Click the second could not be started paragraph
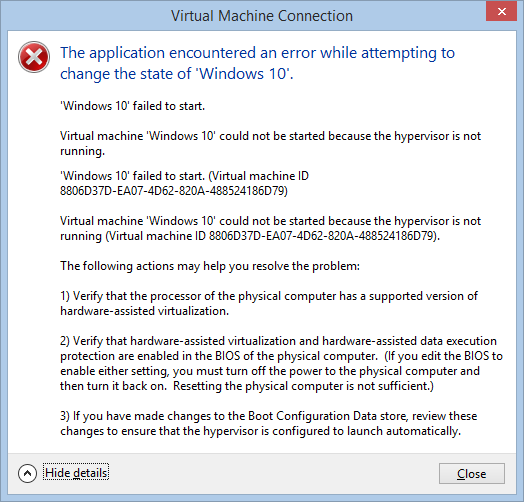The width and height of the screenshot is (524, 502). click(x=270, y=228)
